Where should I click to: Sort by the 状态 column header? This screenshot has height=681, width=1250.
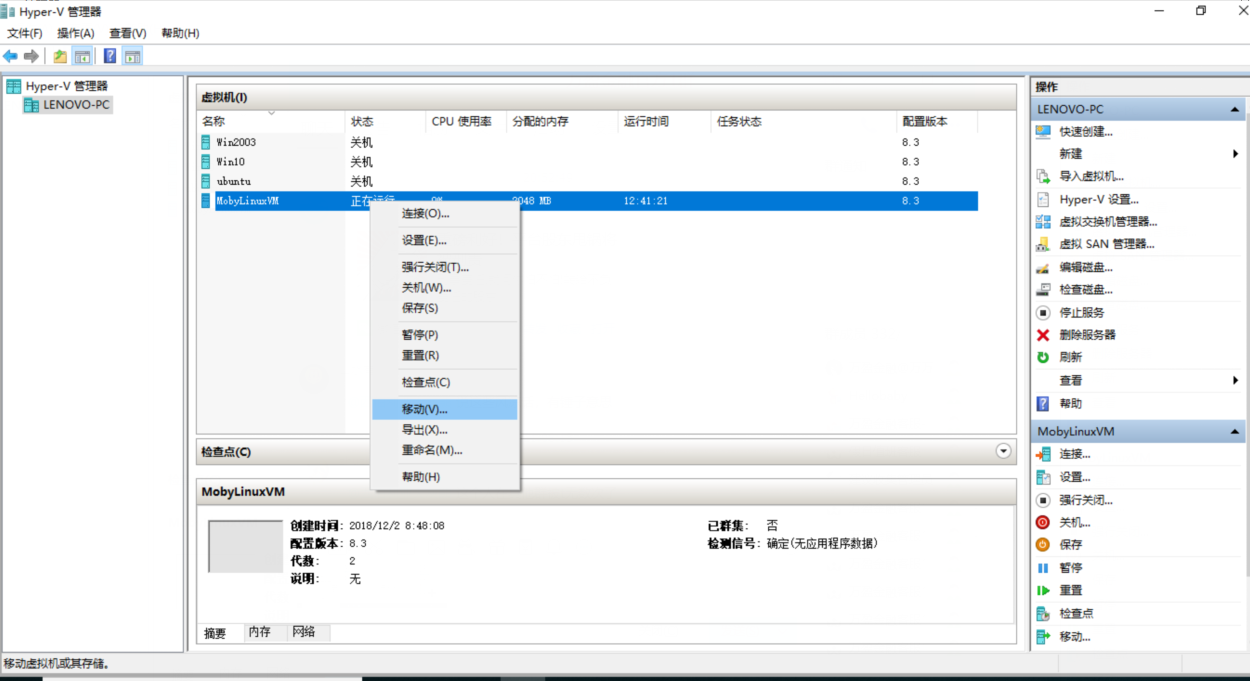tap(385, 121)
